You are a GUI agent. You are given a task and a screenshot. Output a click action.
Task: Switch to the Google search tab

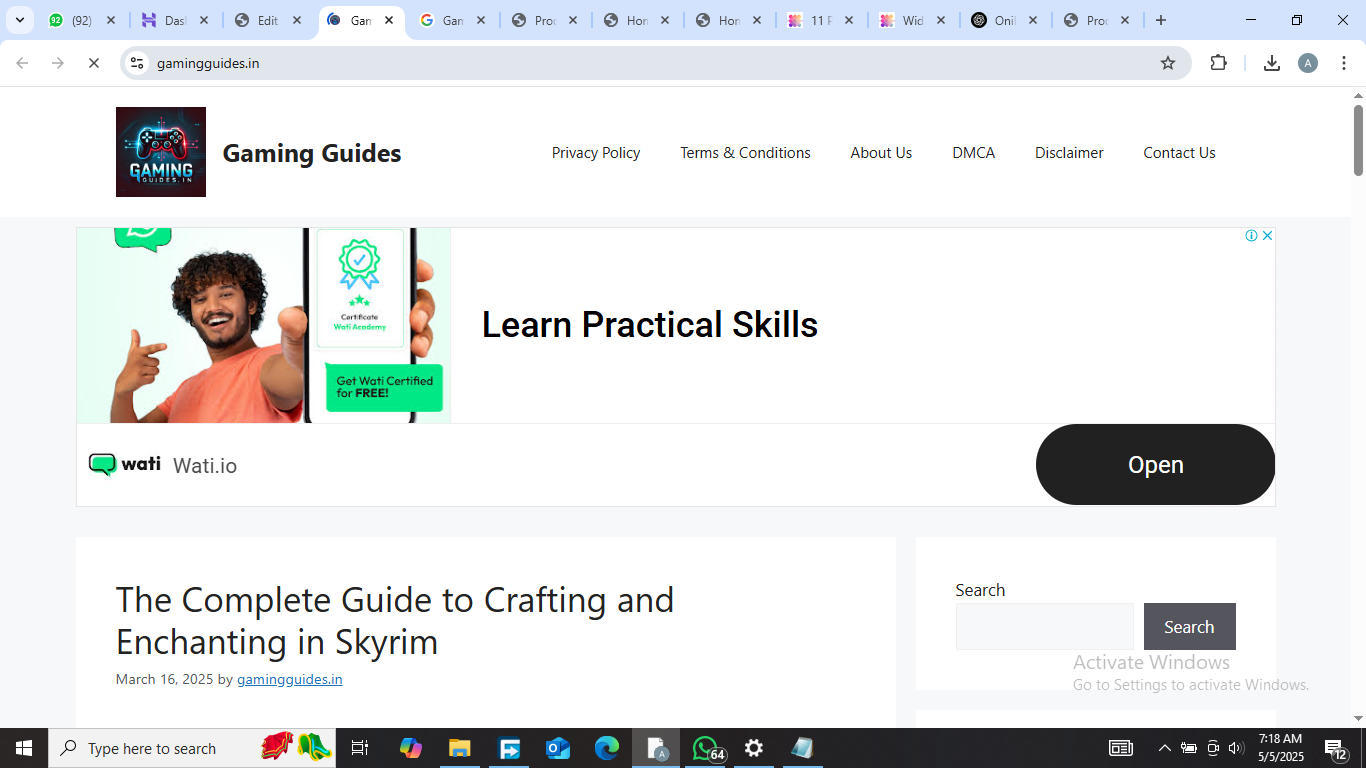(x=453, y=20)
